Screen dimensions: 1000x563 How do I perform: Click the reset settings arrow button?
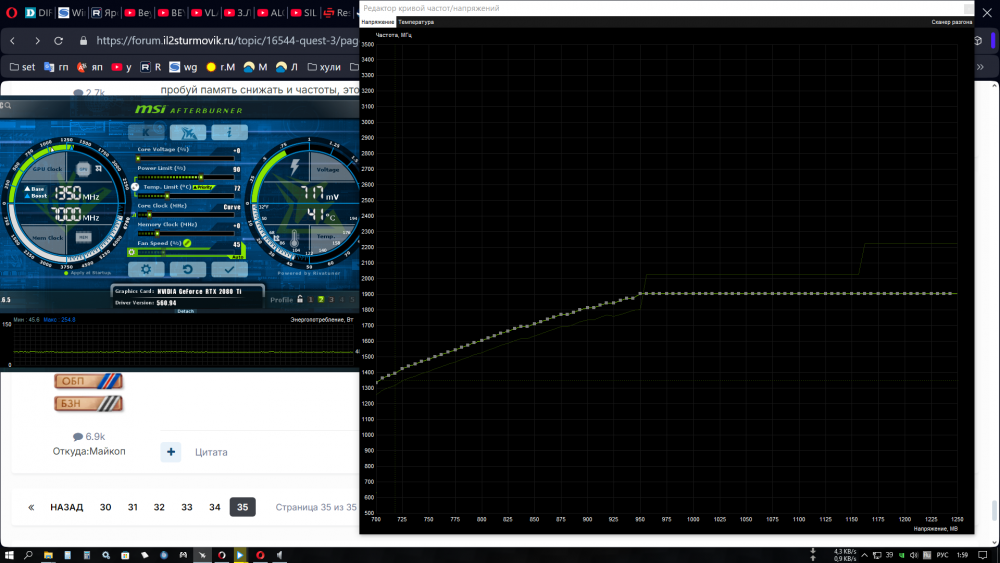pos(187,269)
